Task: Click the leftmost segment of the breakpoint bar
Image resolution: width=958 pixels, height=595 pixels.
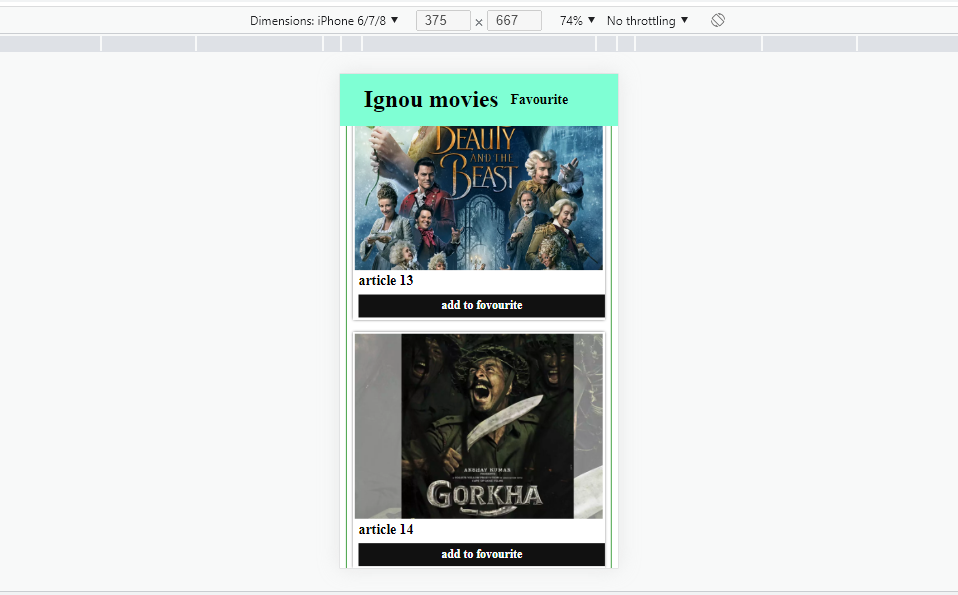Action: [x=50, y=43]
